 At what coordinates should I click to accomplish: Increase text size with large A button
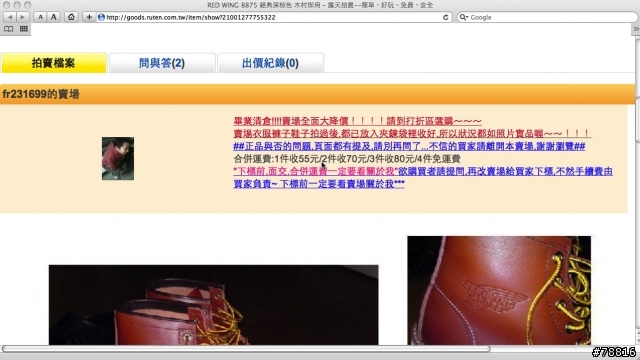pos(53,17)
